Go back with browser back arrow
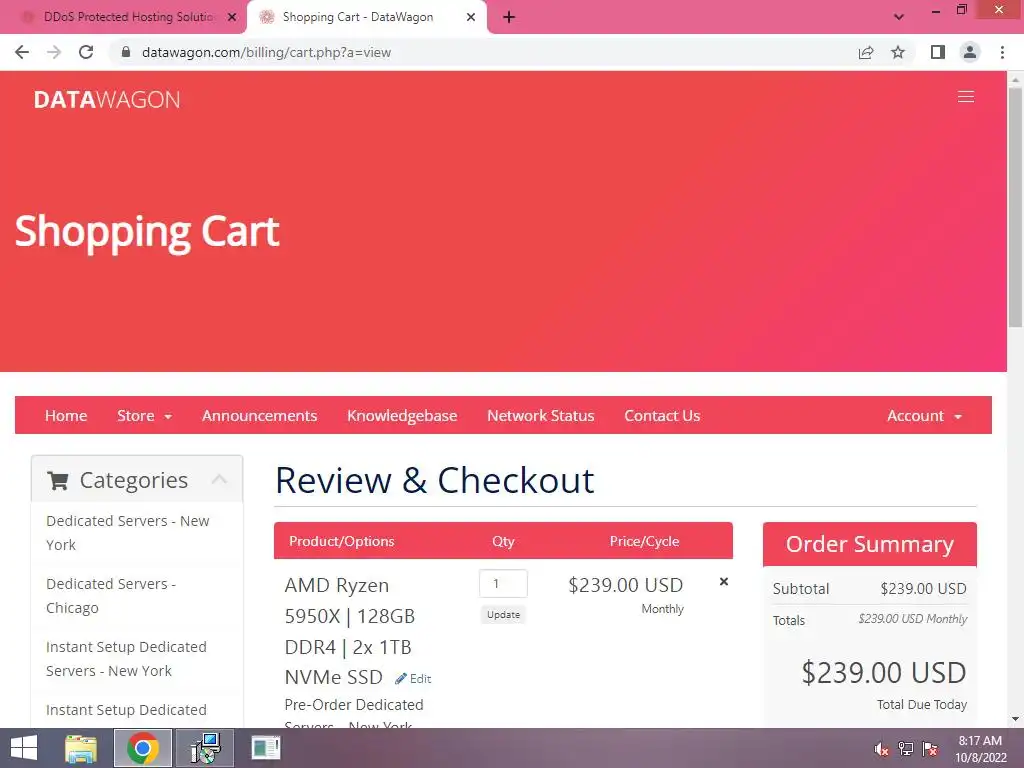Screen dimensions: 1024x768 [22, 52]
